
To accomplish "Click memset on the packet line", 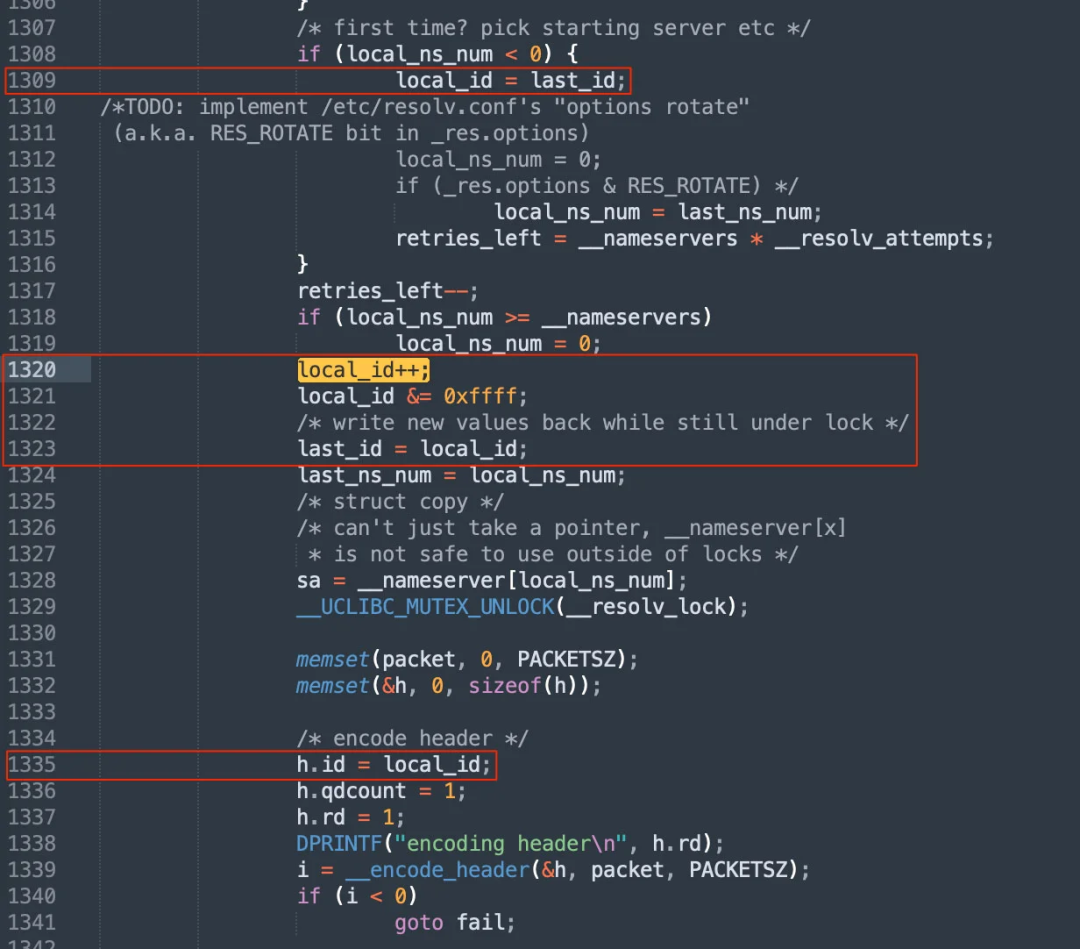I will [x=332, y=660].
